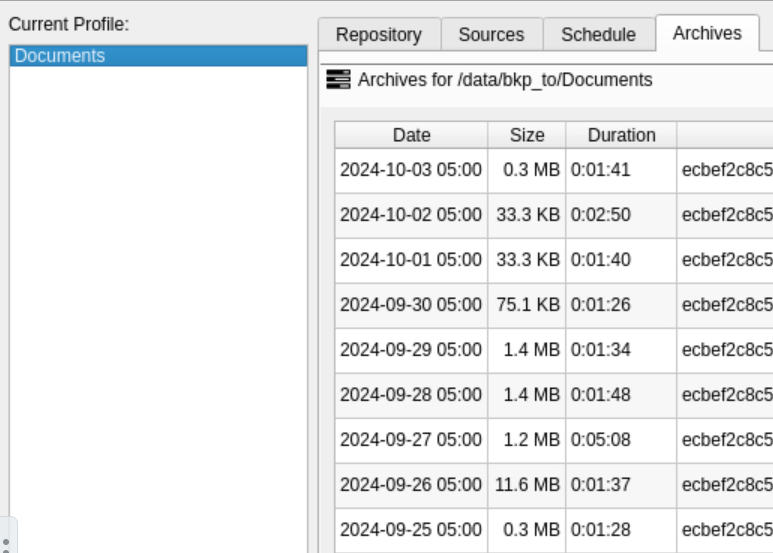
Task: Sort archives by Duration column header
Action: point(621,135)
